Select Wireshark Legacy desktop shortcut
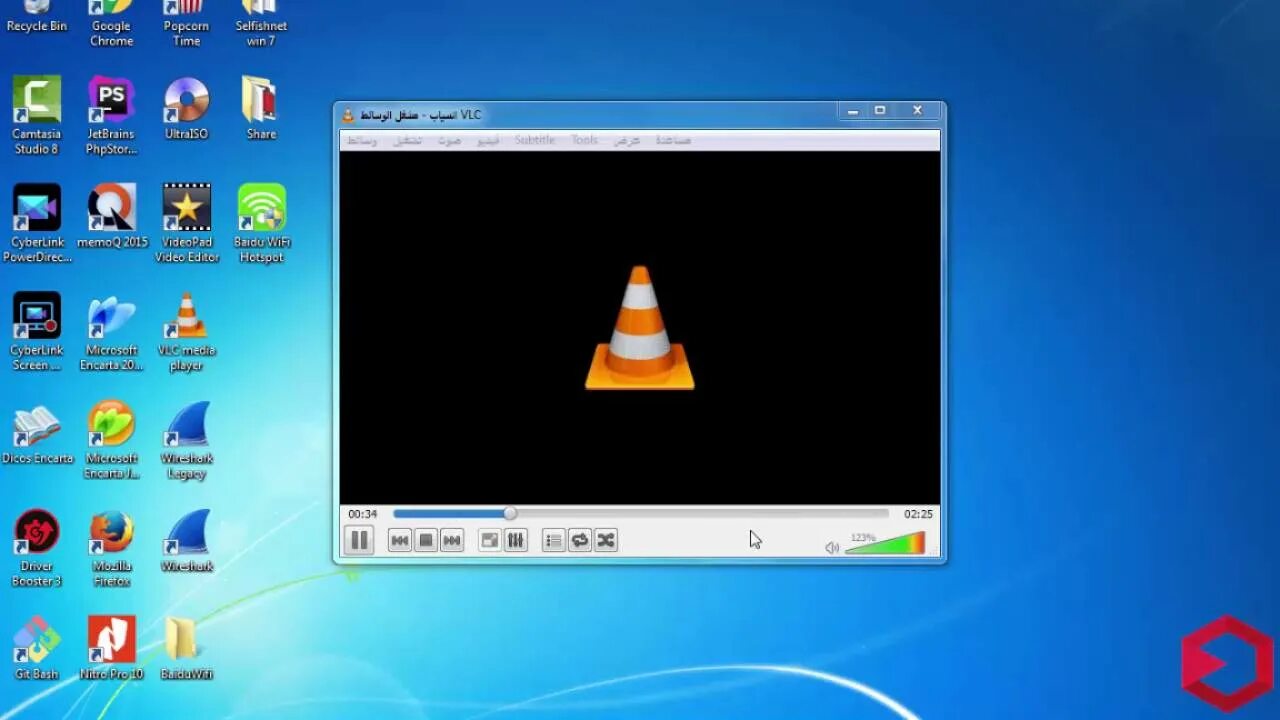Screen dimensions: 1280x720 [x=186, y=440]
